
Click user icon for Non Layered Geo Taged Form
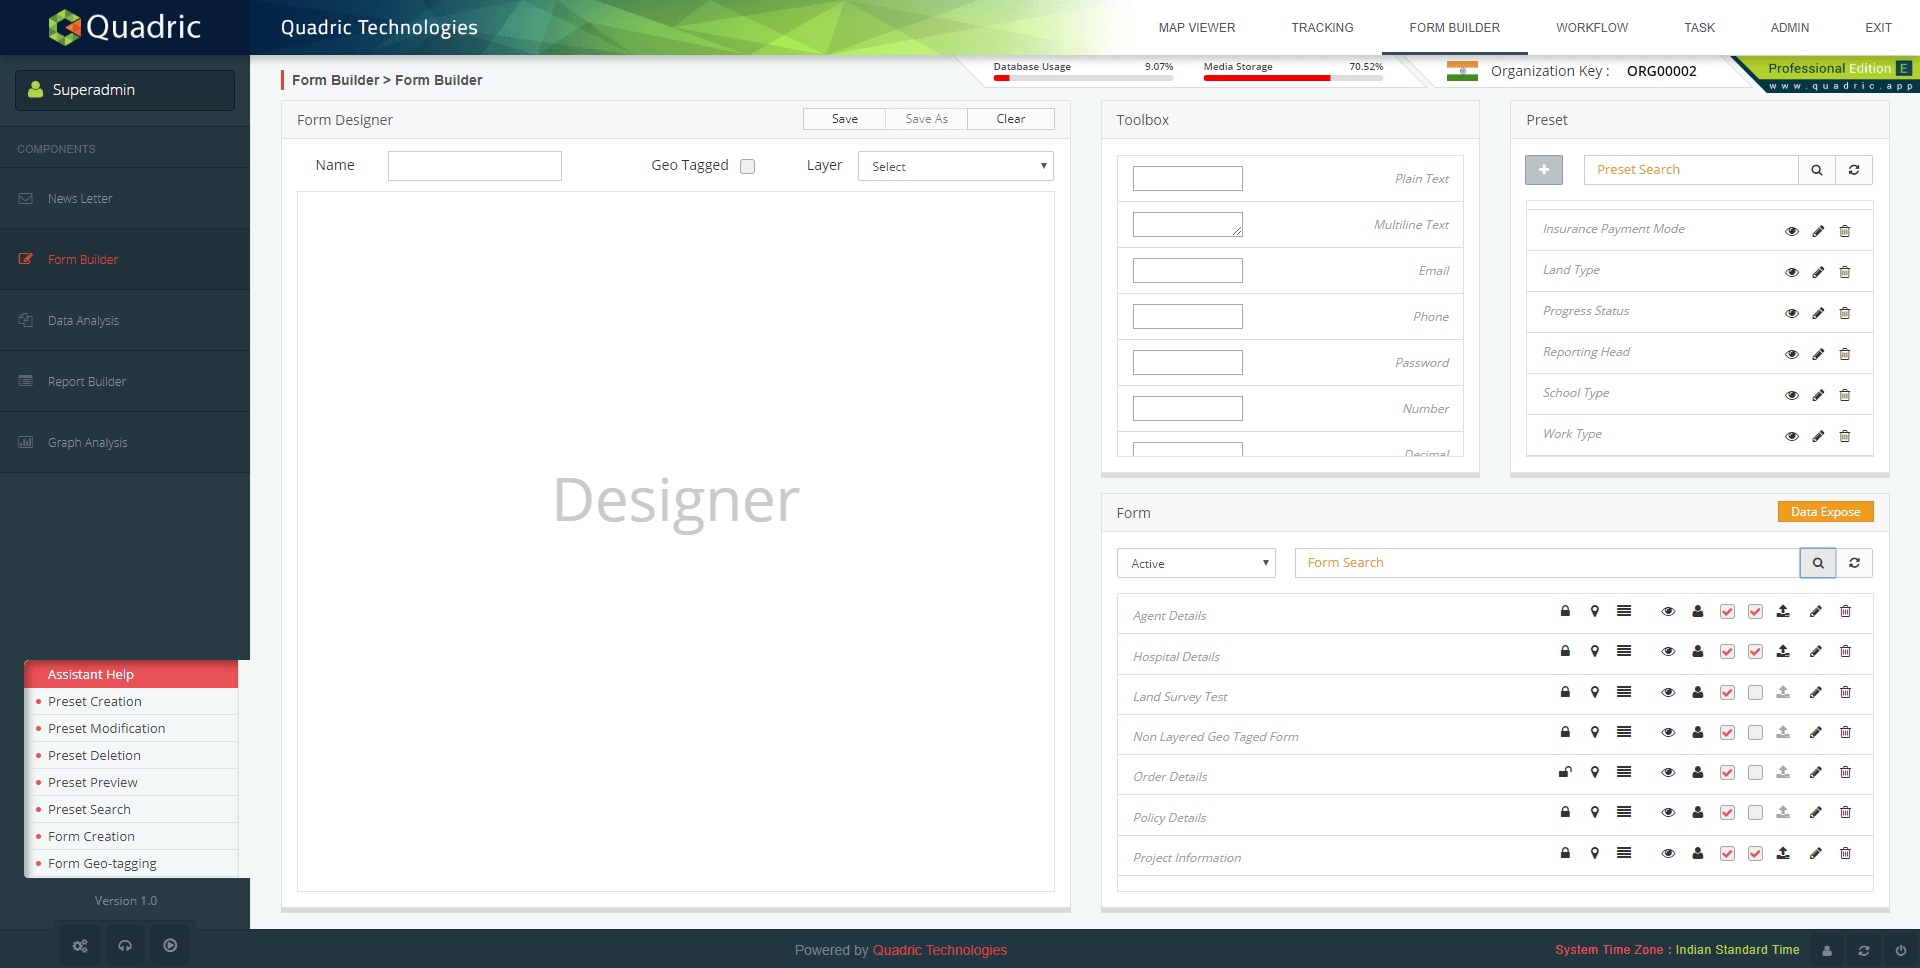[1697, 732]
